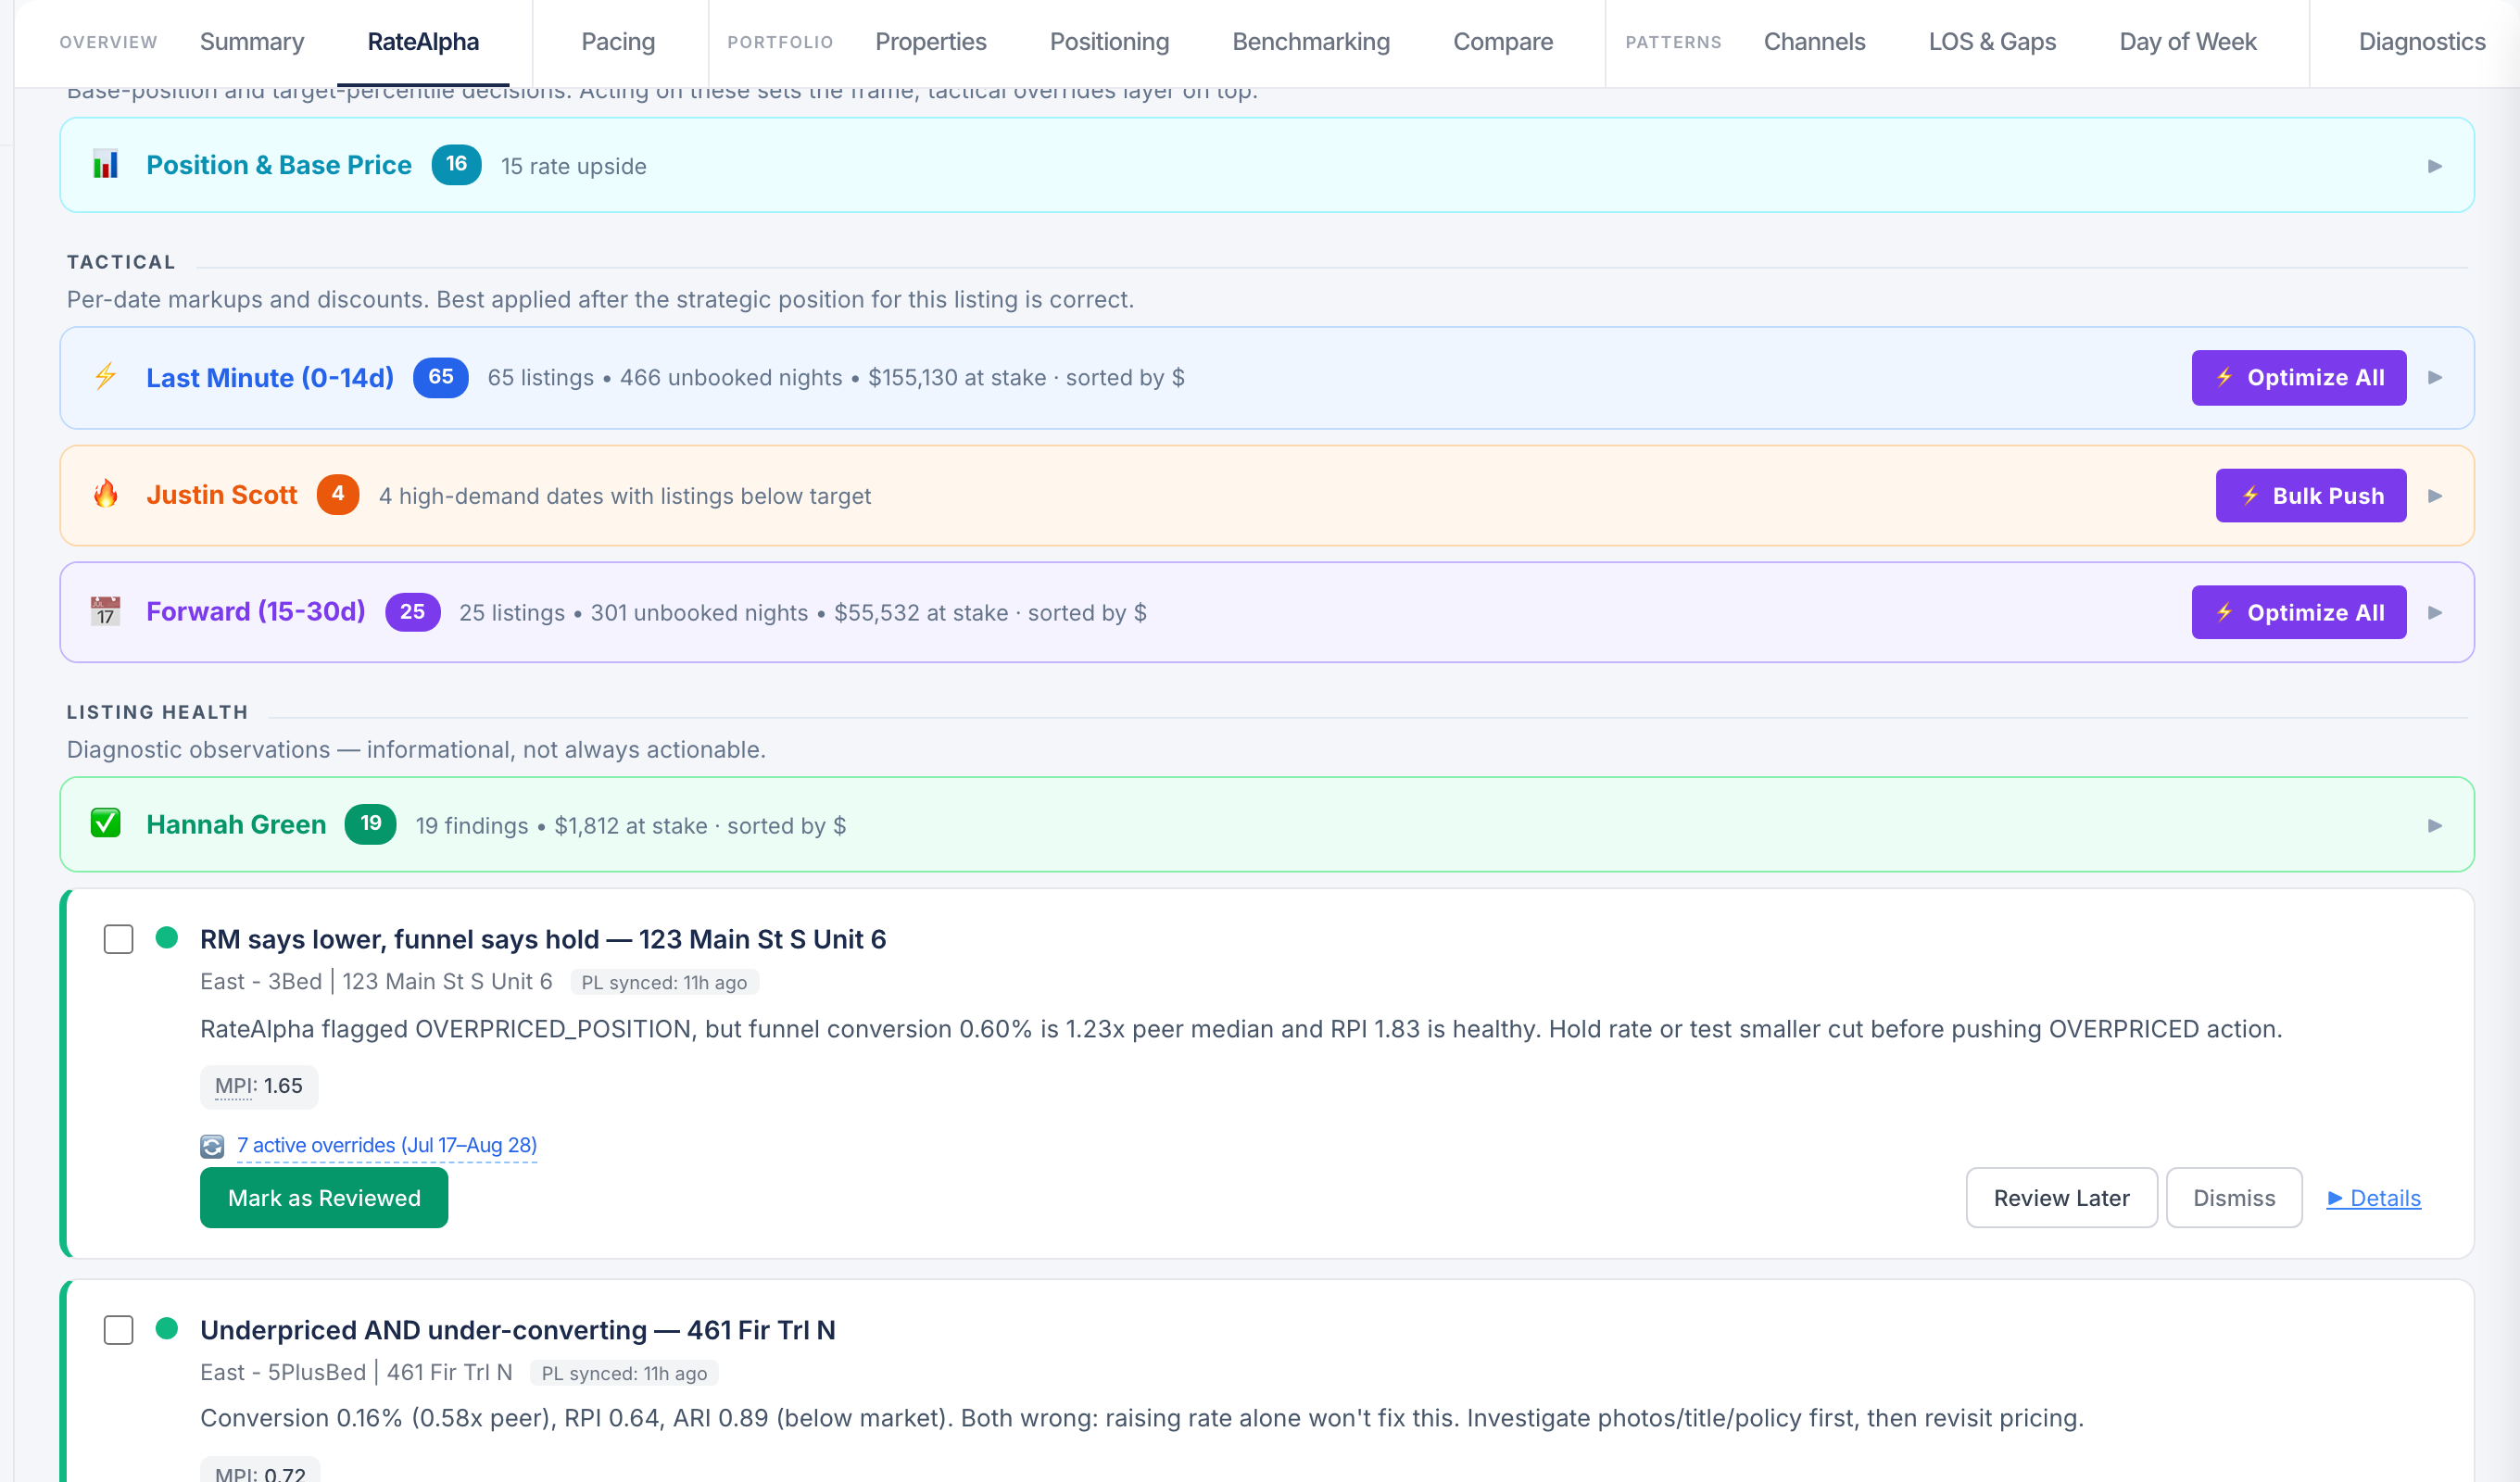Click the green checkmark icon beside Hannah Green
The image size is (2520, 1482).
click(105, 824)
